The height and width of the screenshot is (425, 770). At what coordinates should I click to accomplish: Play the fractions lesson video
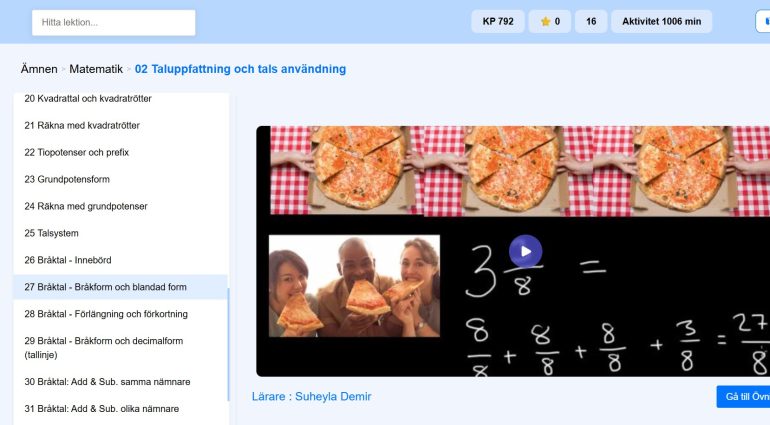525,250
